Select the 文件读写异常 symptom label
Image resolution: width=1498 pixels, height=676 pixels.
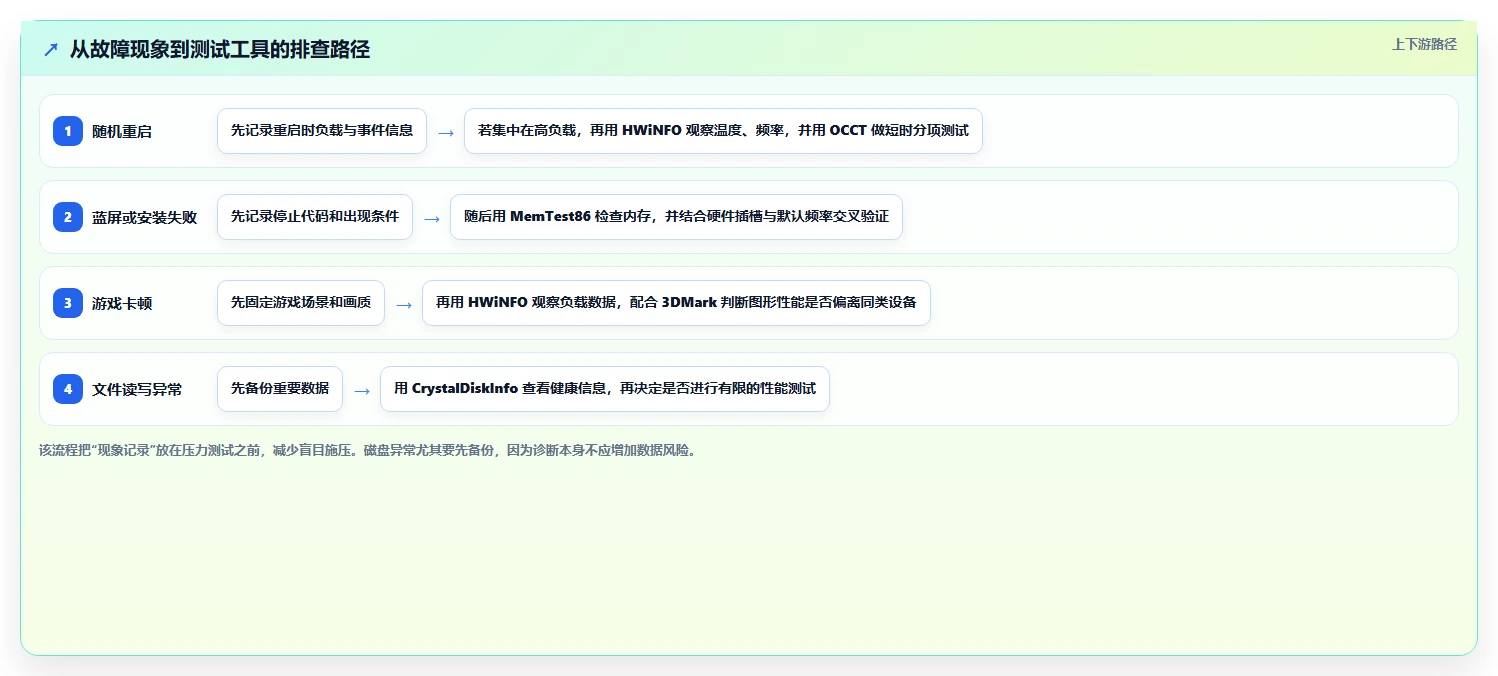[137, 389]
